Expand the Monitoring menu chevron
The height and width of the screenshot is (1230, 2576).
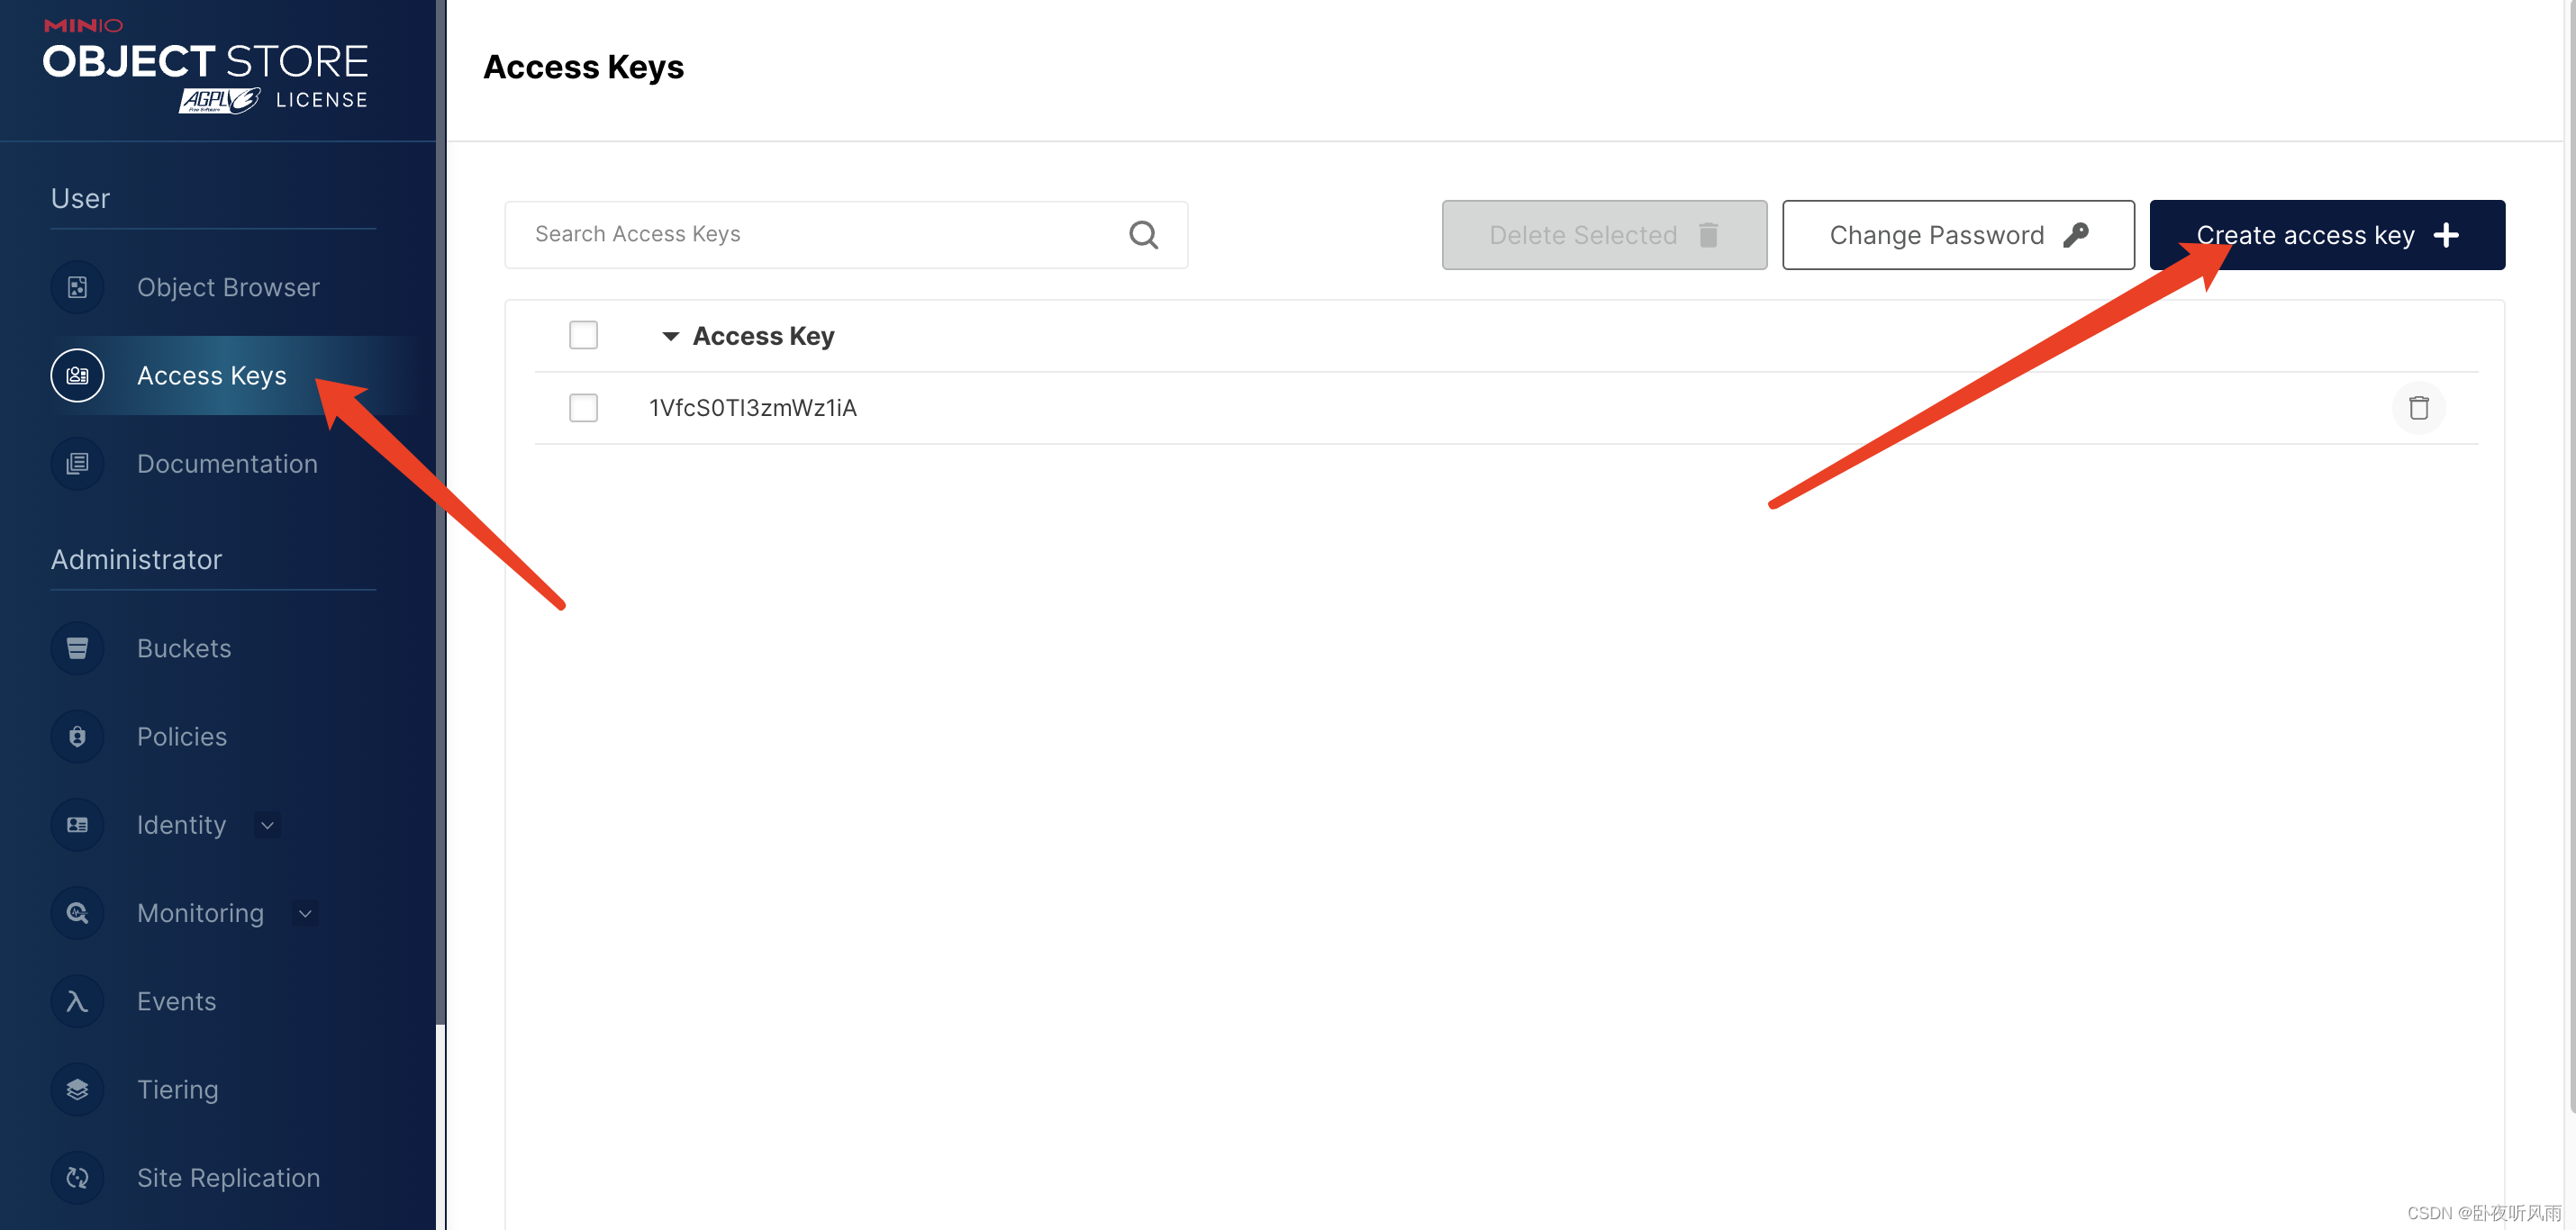pos(305,913)
